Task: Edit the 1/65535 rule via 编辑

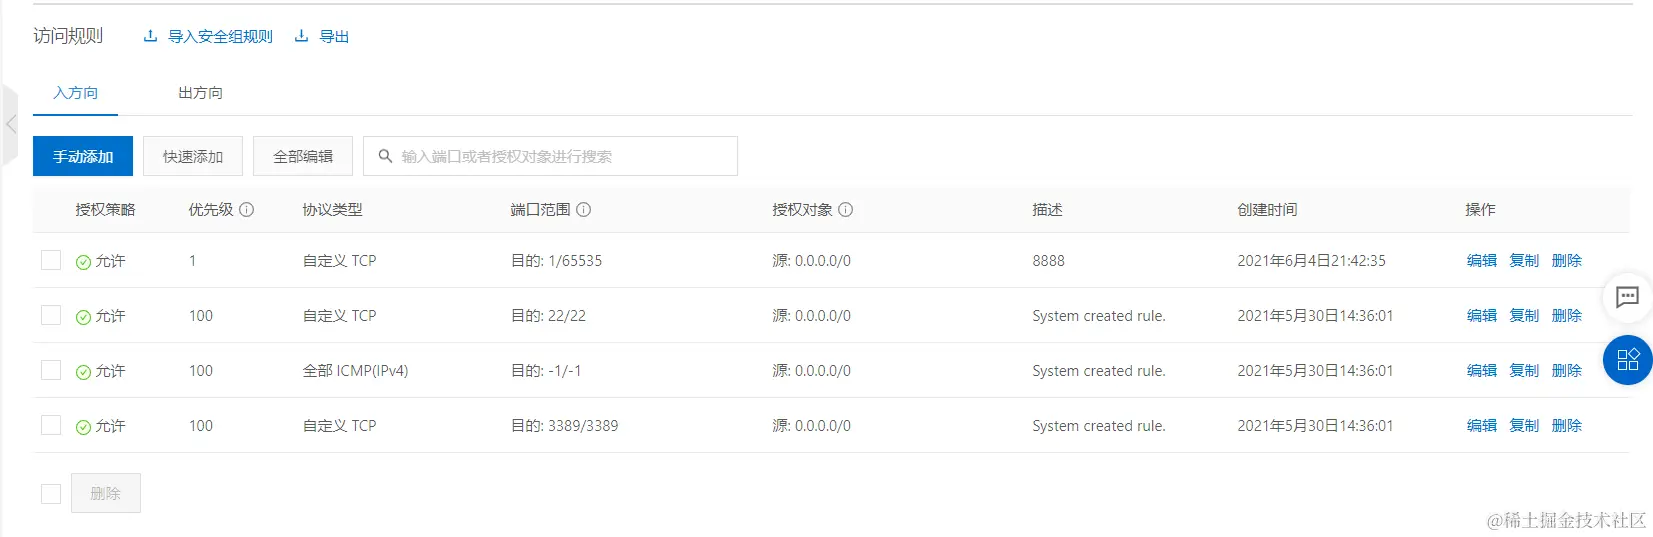Action: click(1482, 260)
